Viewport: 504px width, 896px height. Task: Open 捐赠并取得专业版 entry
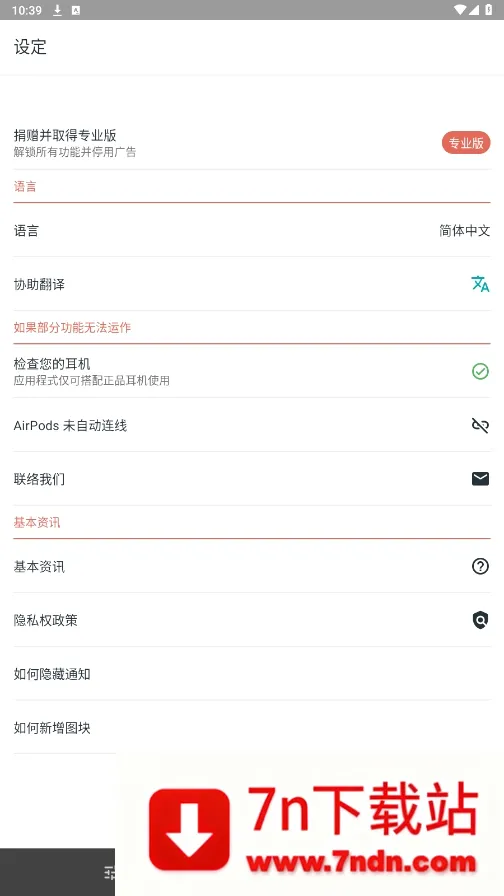click(252, 143)
